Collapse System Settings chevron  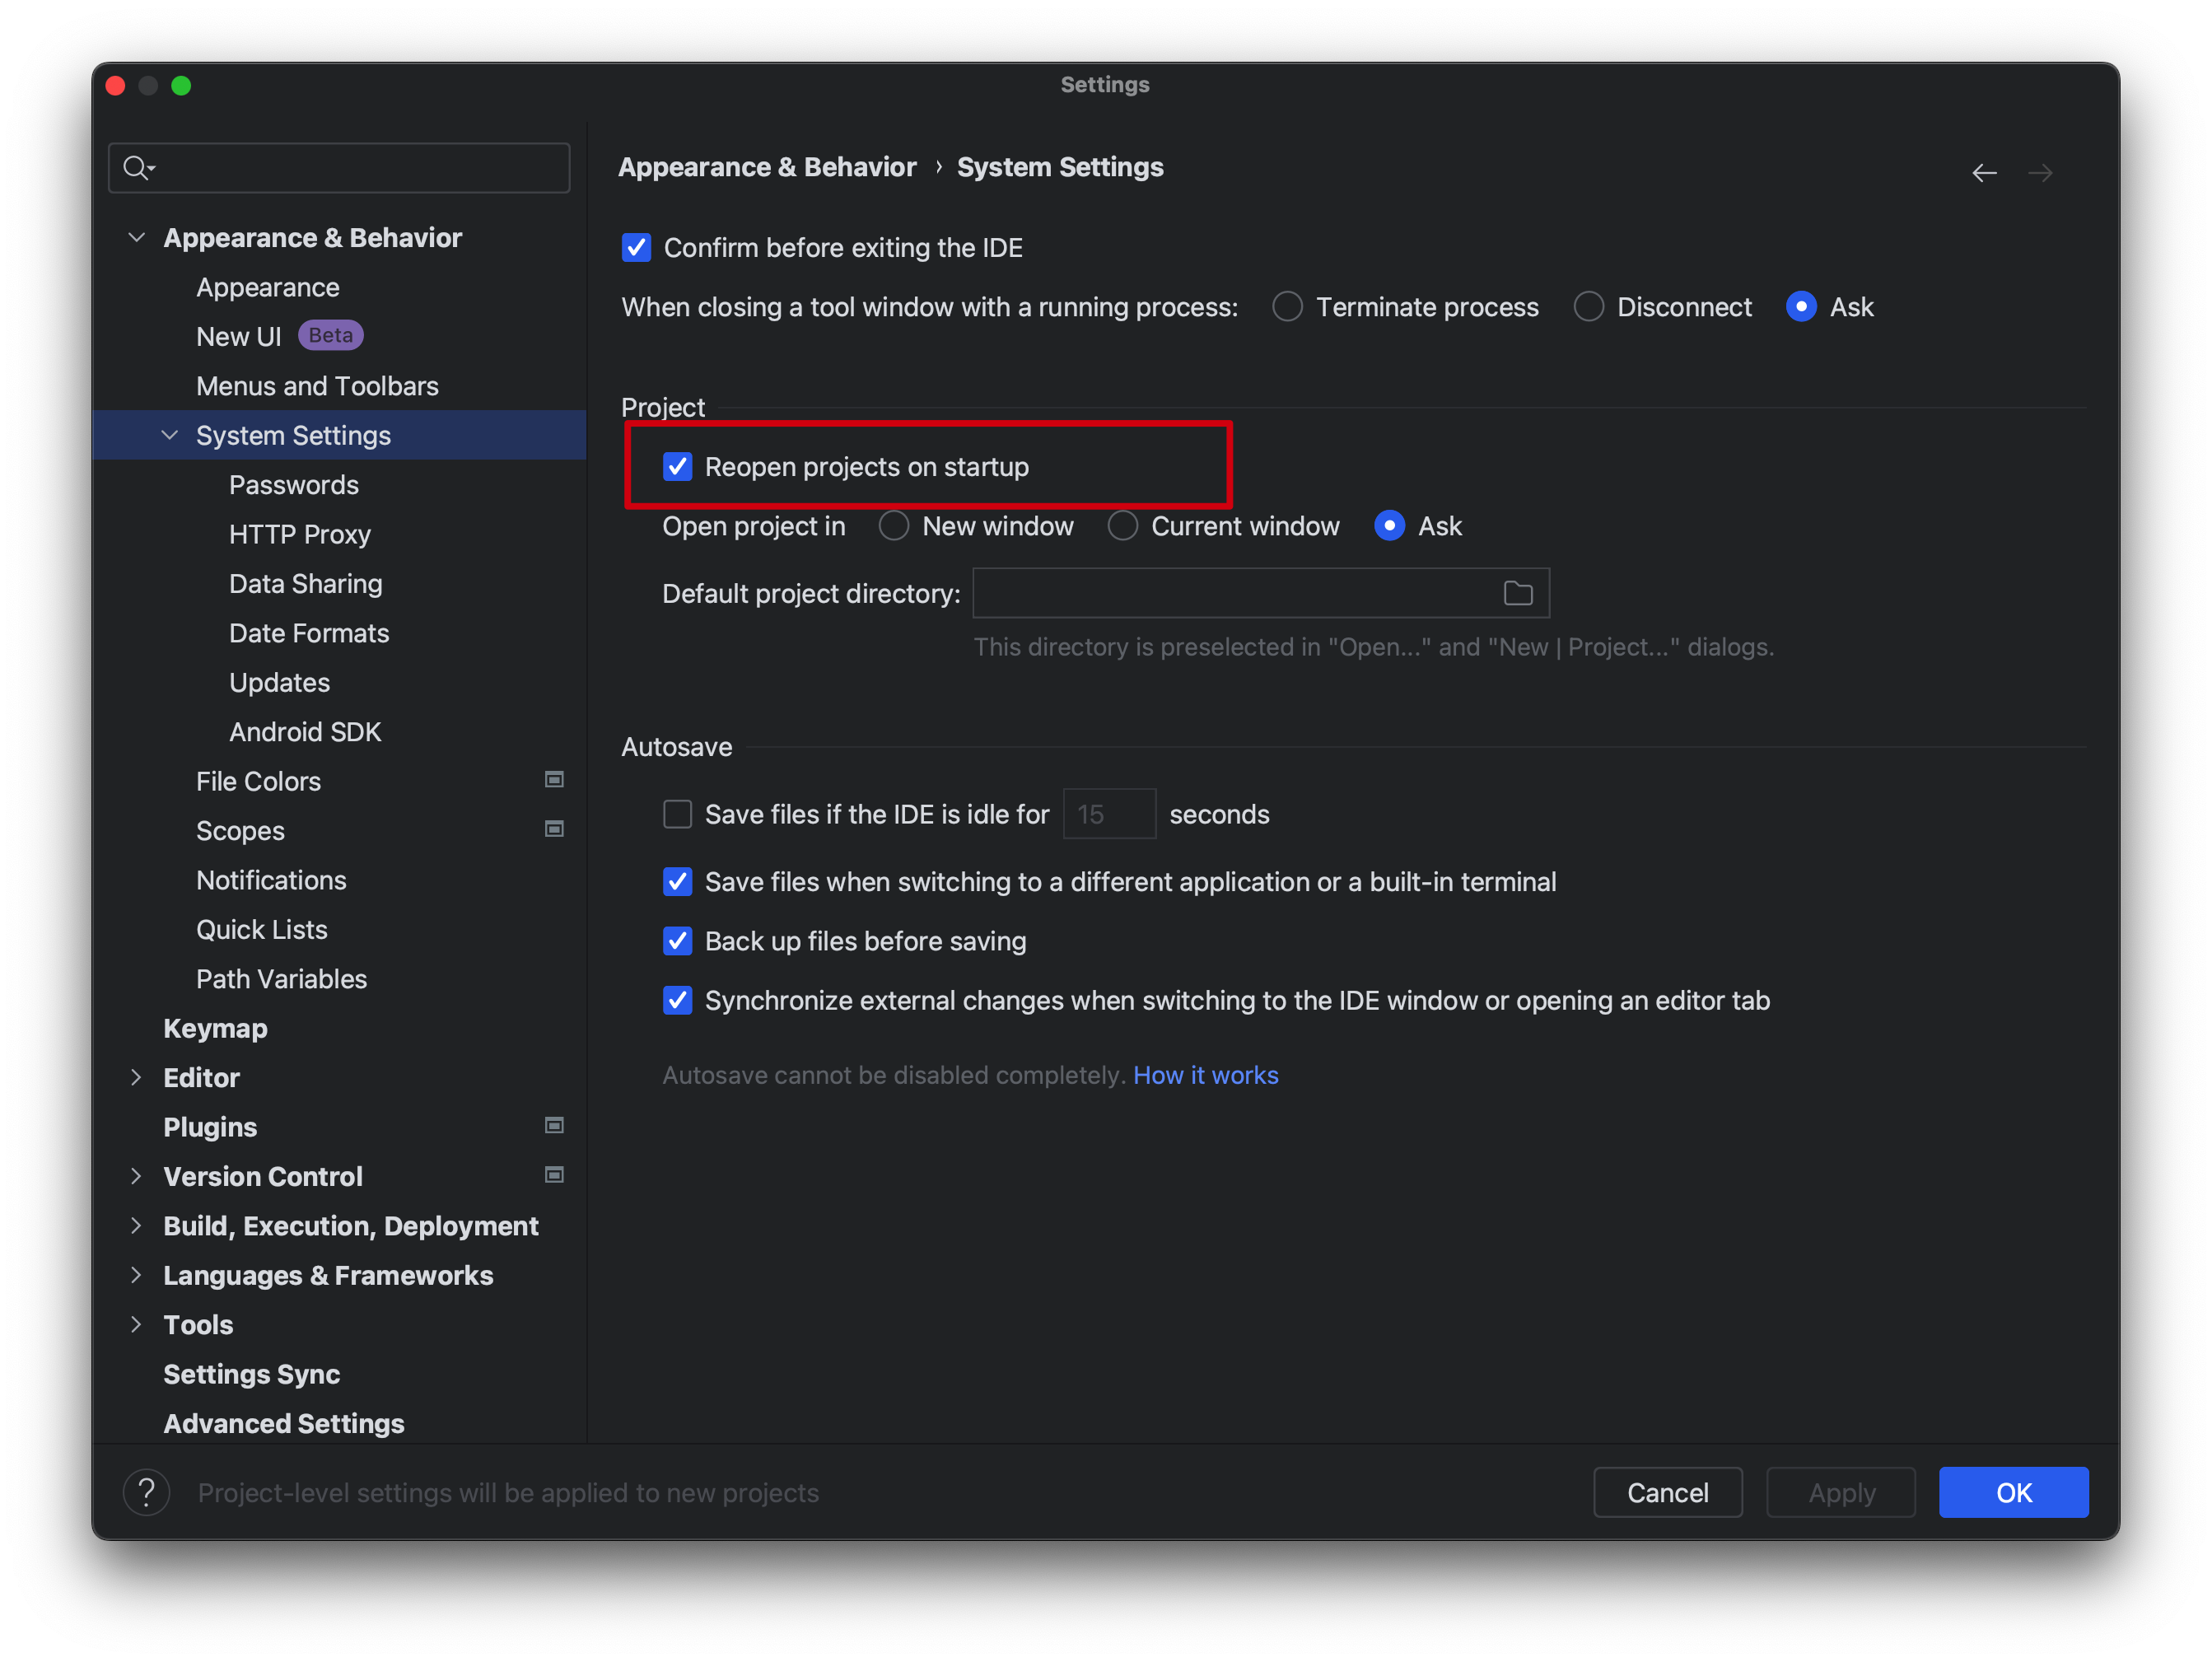click(x=170, y=435)
